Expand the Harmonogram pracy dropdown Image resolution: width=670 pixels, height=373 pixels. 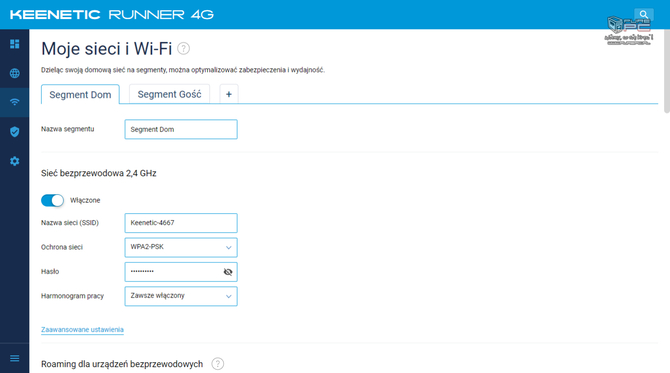[181, 296]
